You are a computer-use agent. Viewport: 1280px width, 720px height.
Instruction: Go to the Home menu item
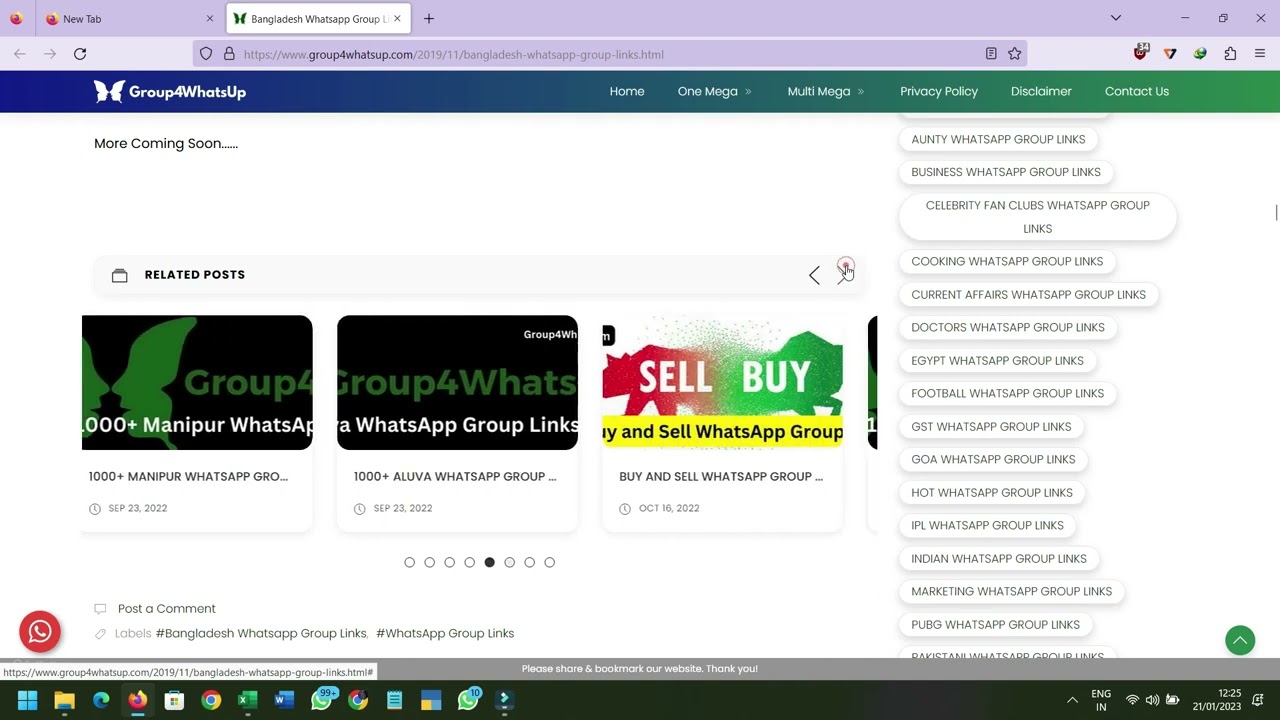[627, 91]
